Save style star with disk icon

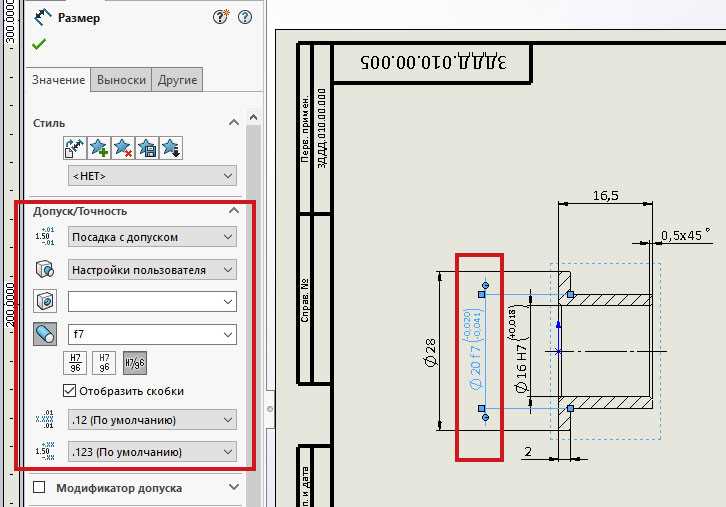click(x=147, y=148)
